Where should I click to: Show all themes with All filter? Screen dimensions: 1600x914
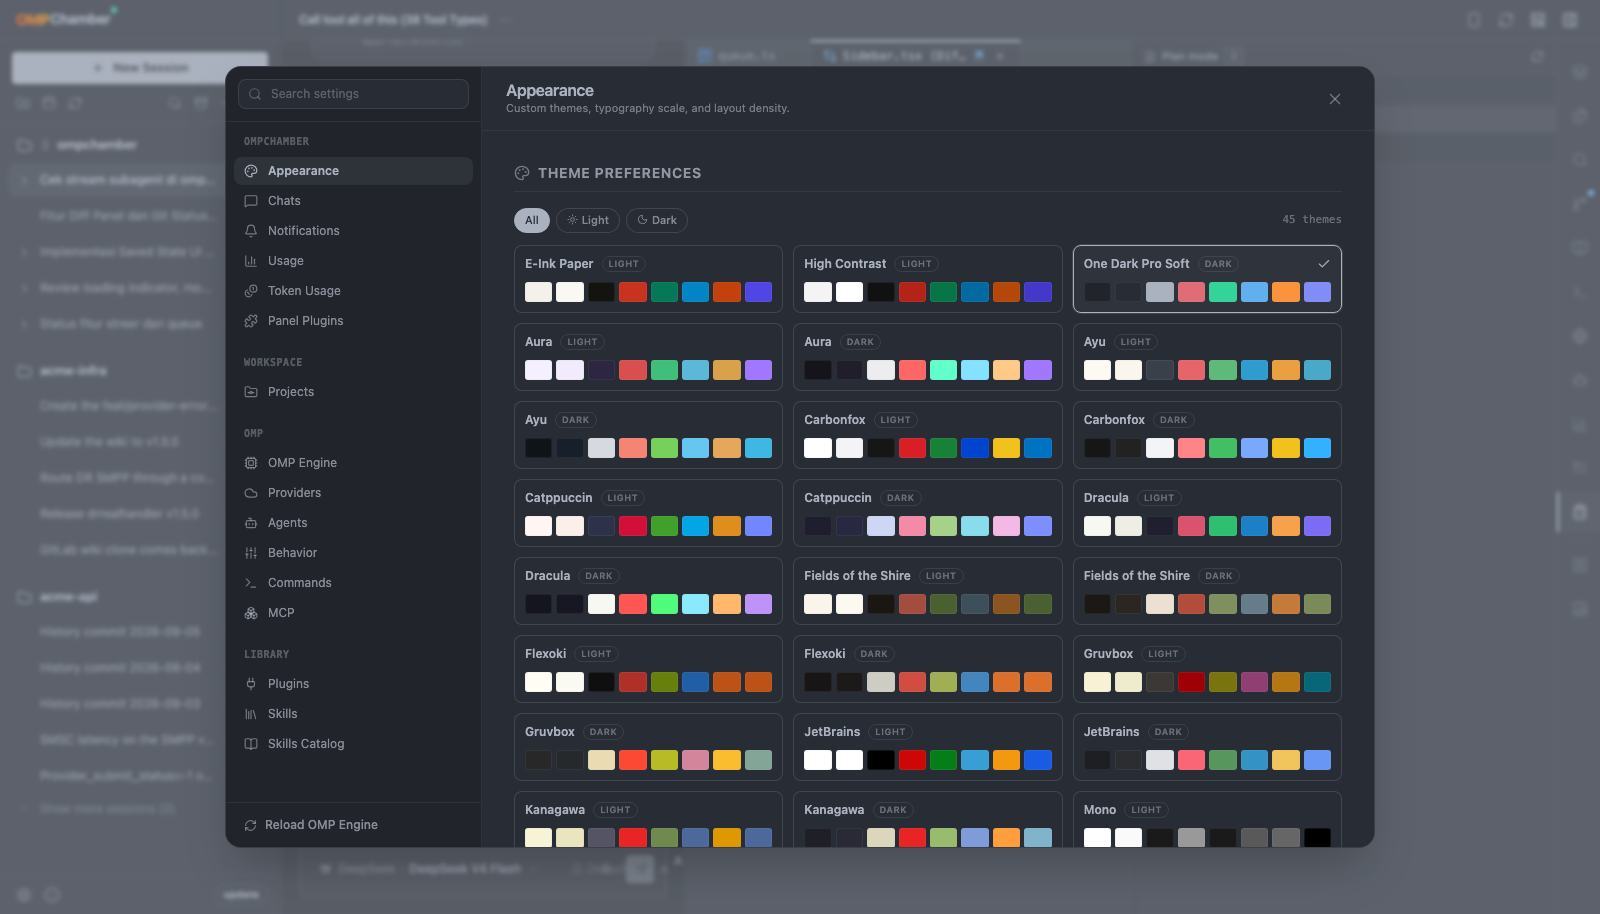(x=532, y=220)
